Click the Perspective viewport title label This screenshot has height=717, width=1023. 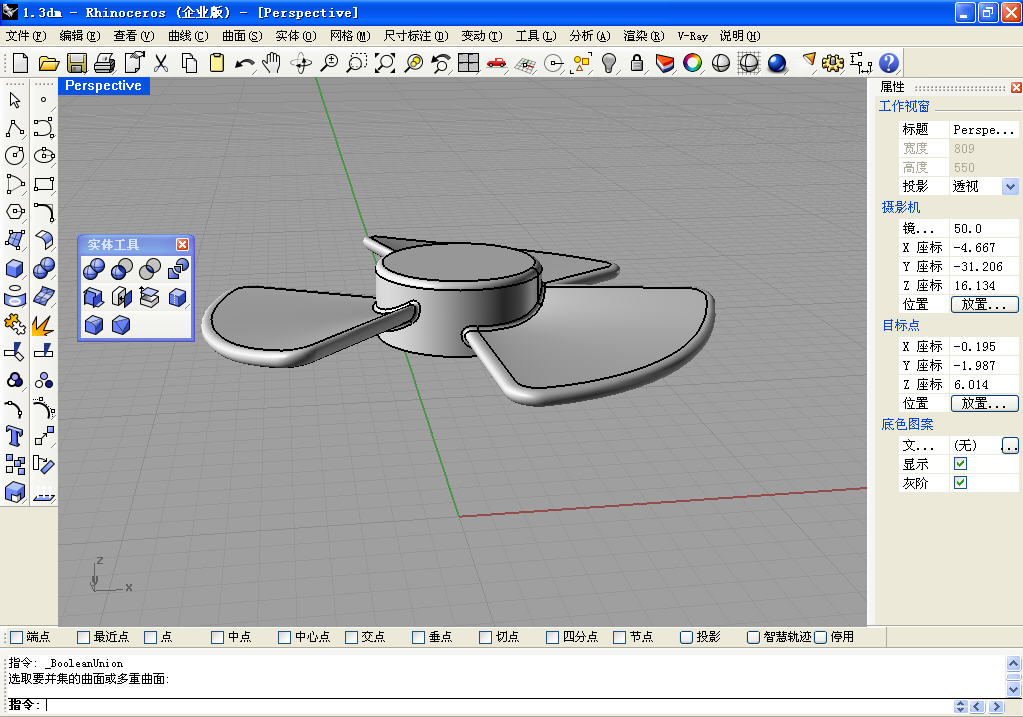click(x=103, y=85)
